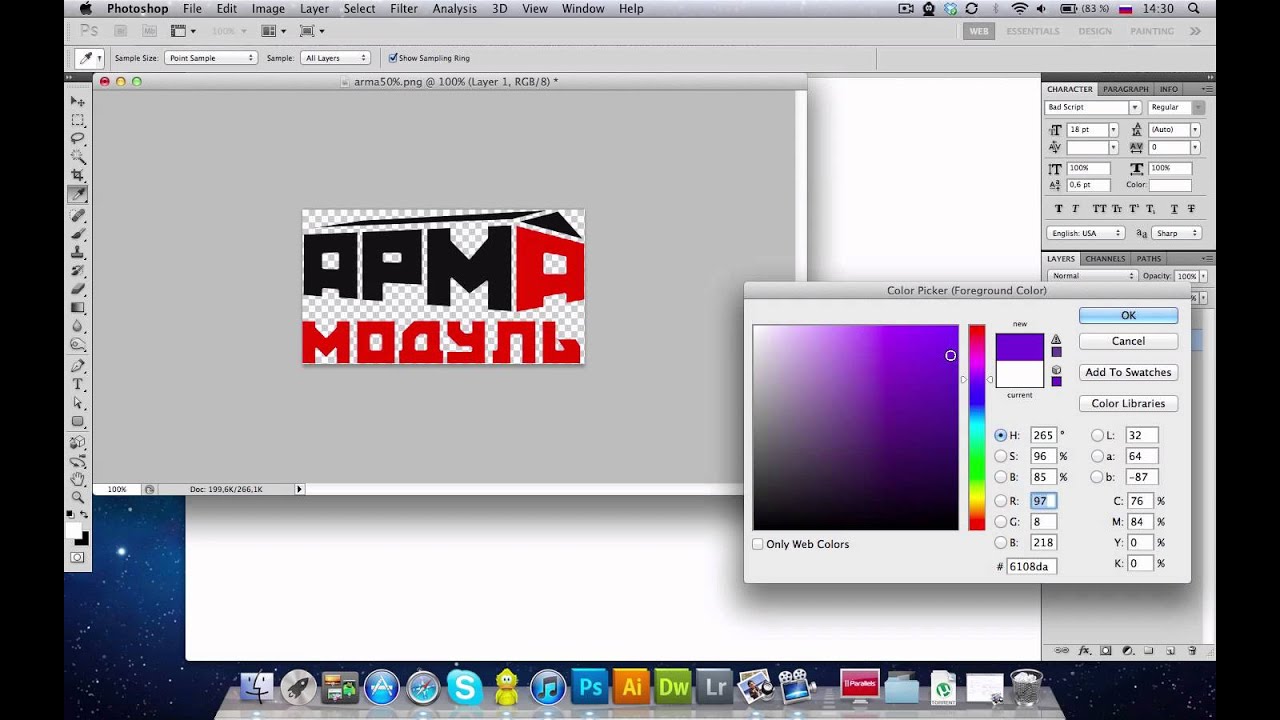
Task: Select the History Brush tool
Action: [77, 270]
